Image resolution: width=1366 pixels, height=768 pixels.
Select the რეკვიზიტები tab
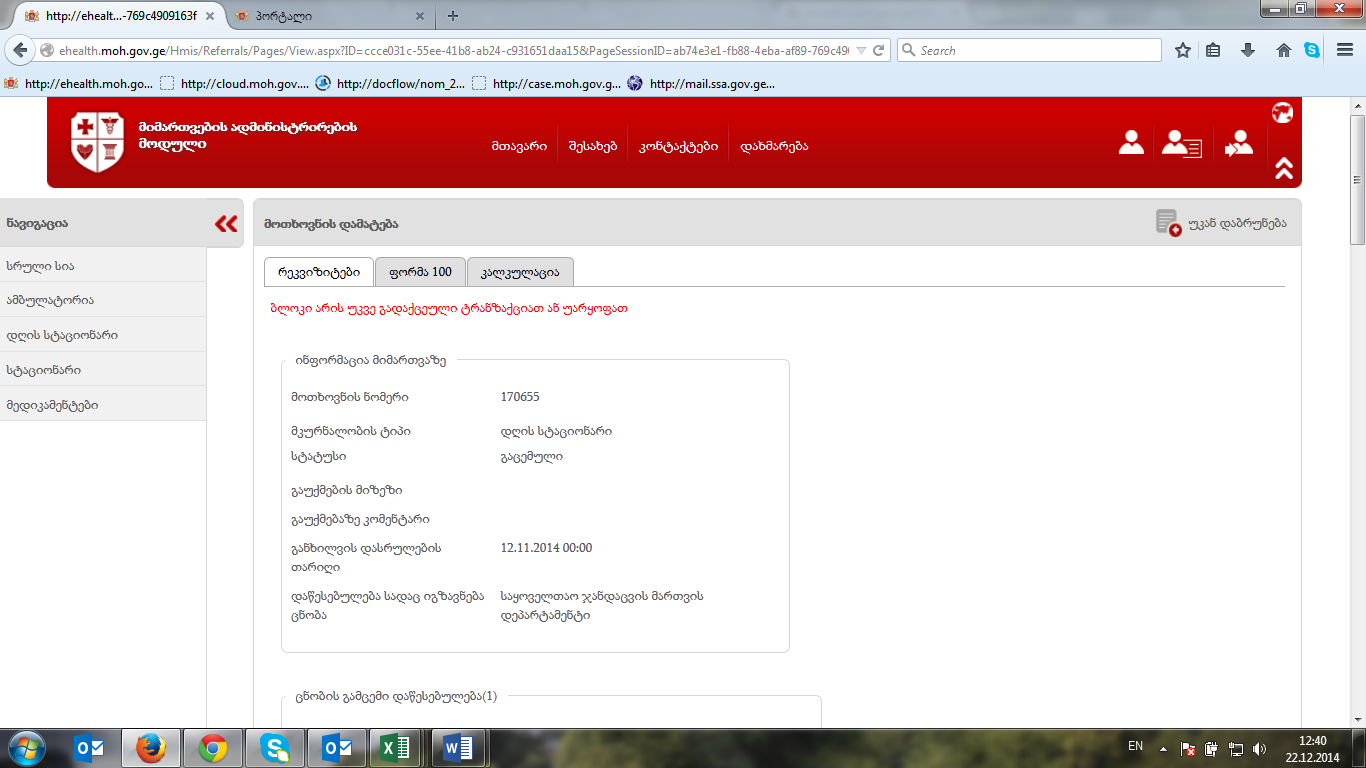[x=319, y=272]
